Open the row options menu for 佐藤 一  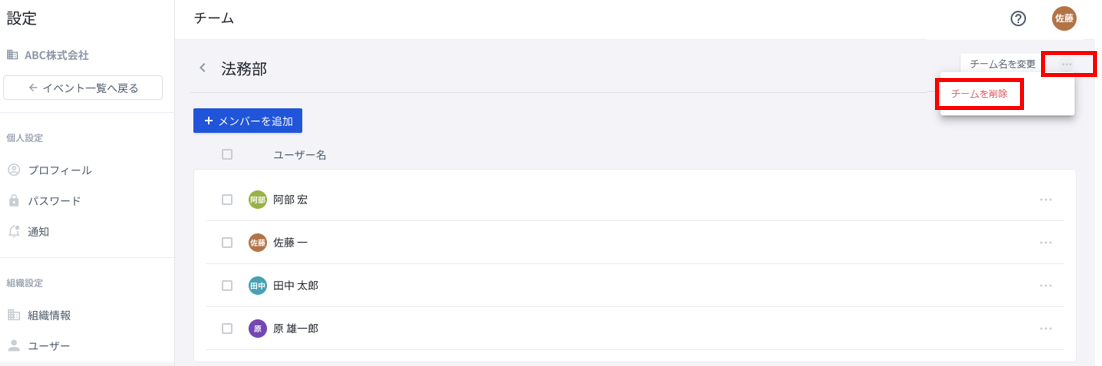[x=1046, y=242]
